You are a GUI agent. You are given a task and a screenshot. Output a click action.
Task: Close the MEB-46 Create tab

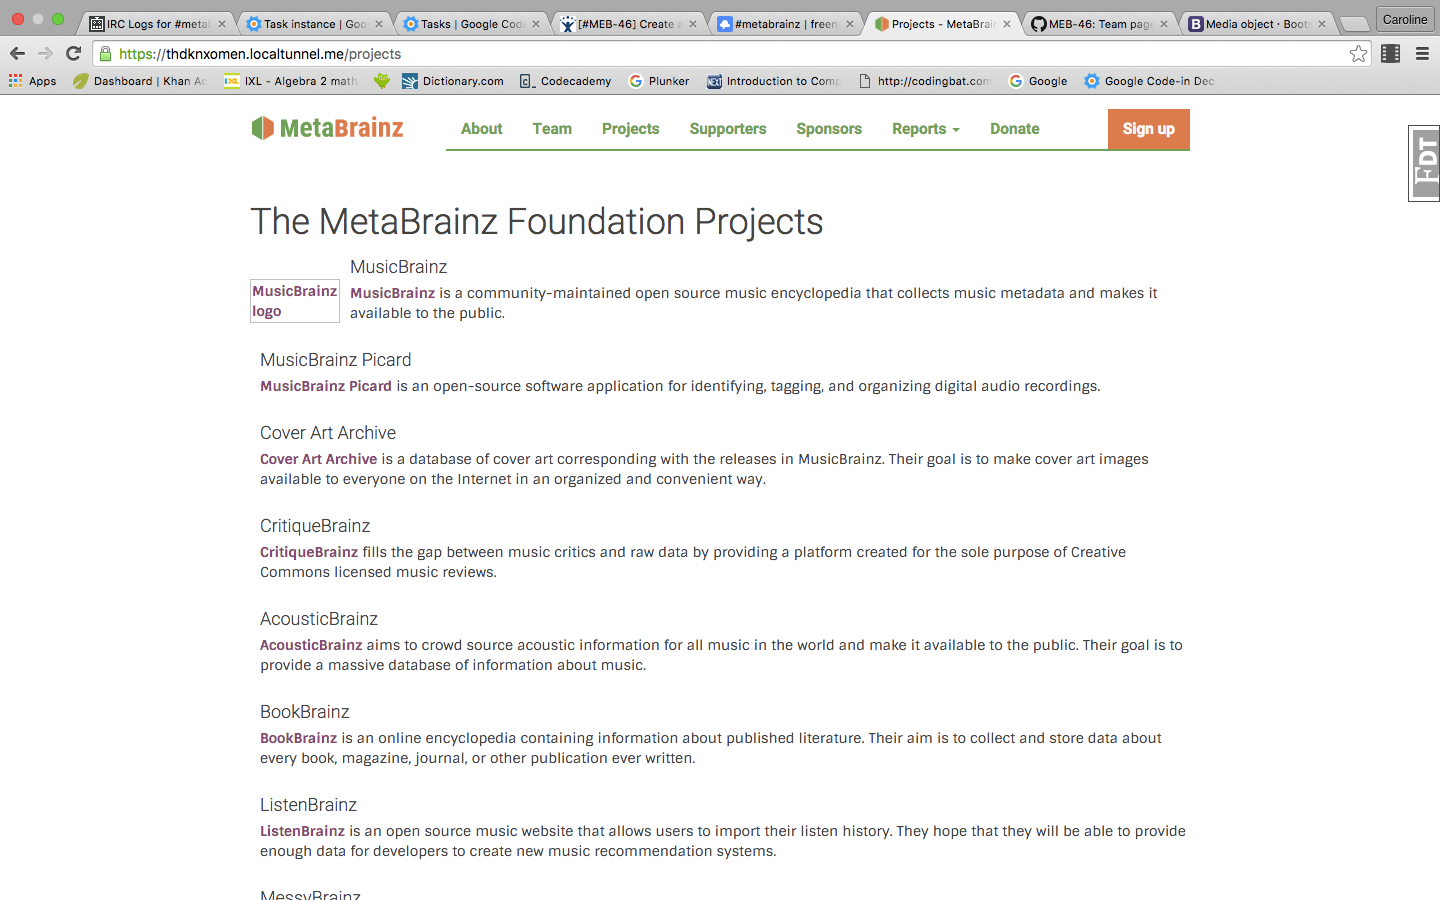click(693, 24)
